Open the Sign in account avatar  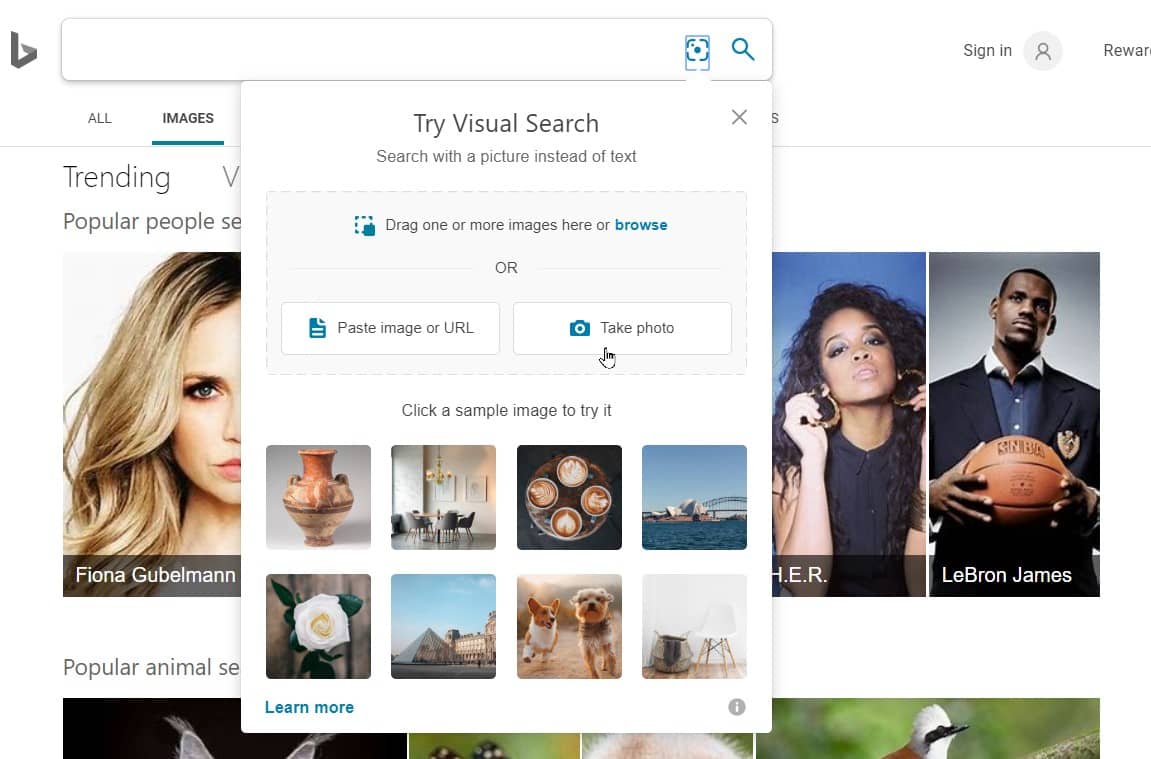pyautogui.click(x=1043, y=51)
